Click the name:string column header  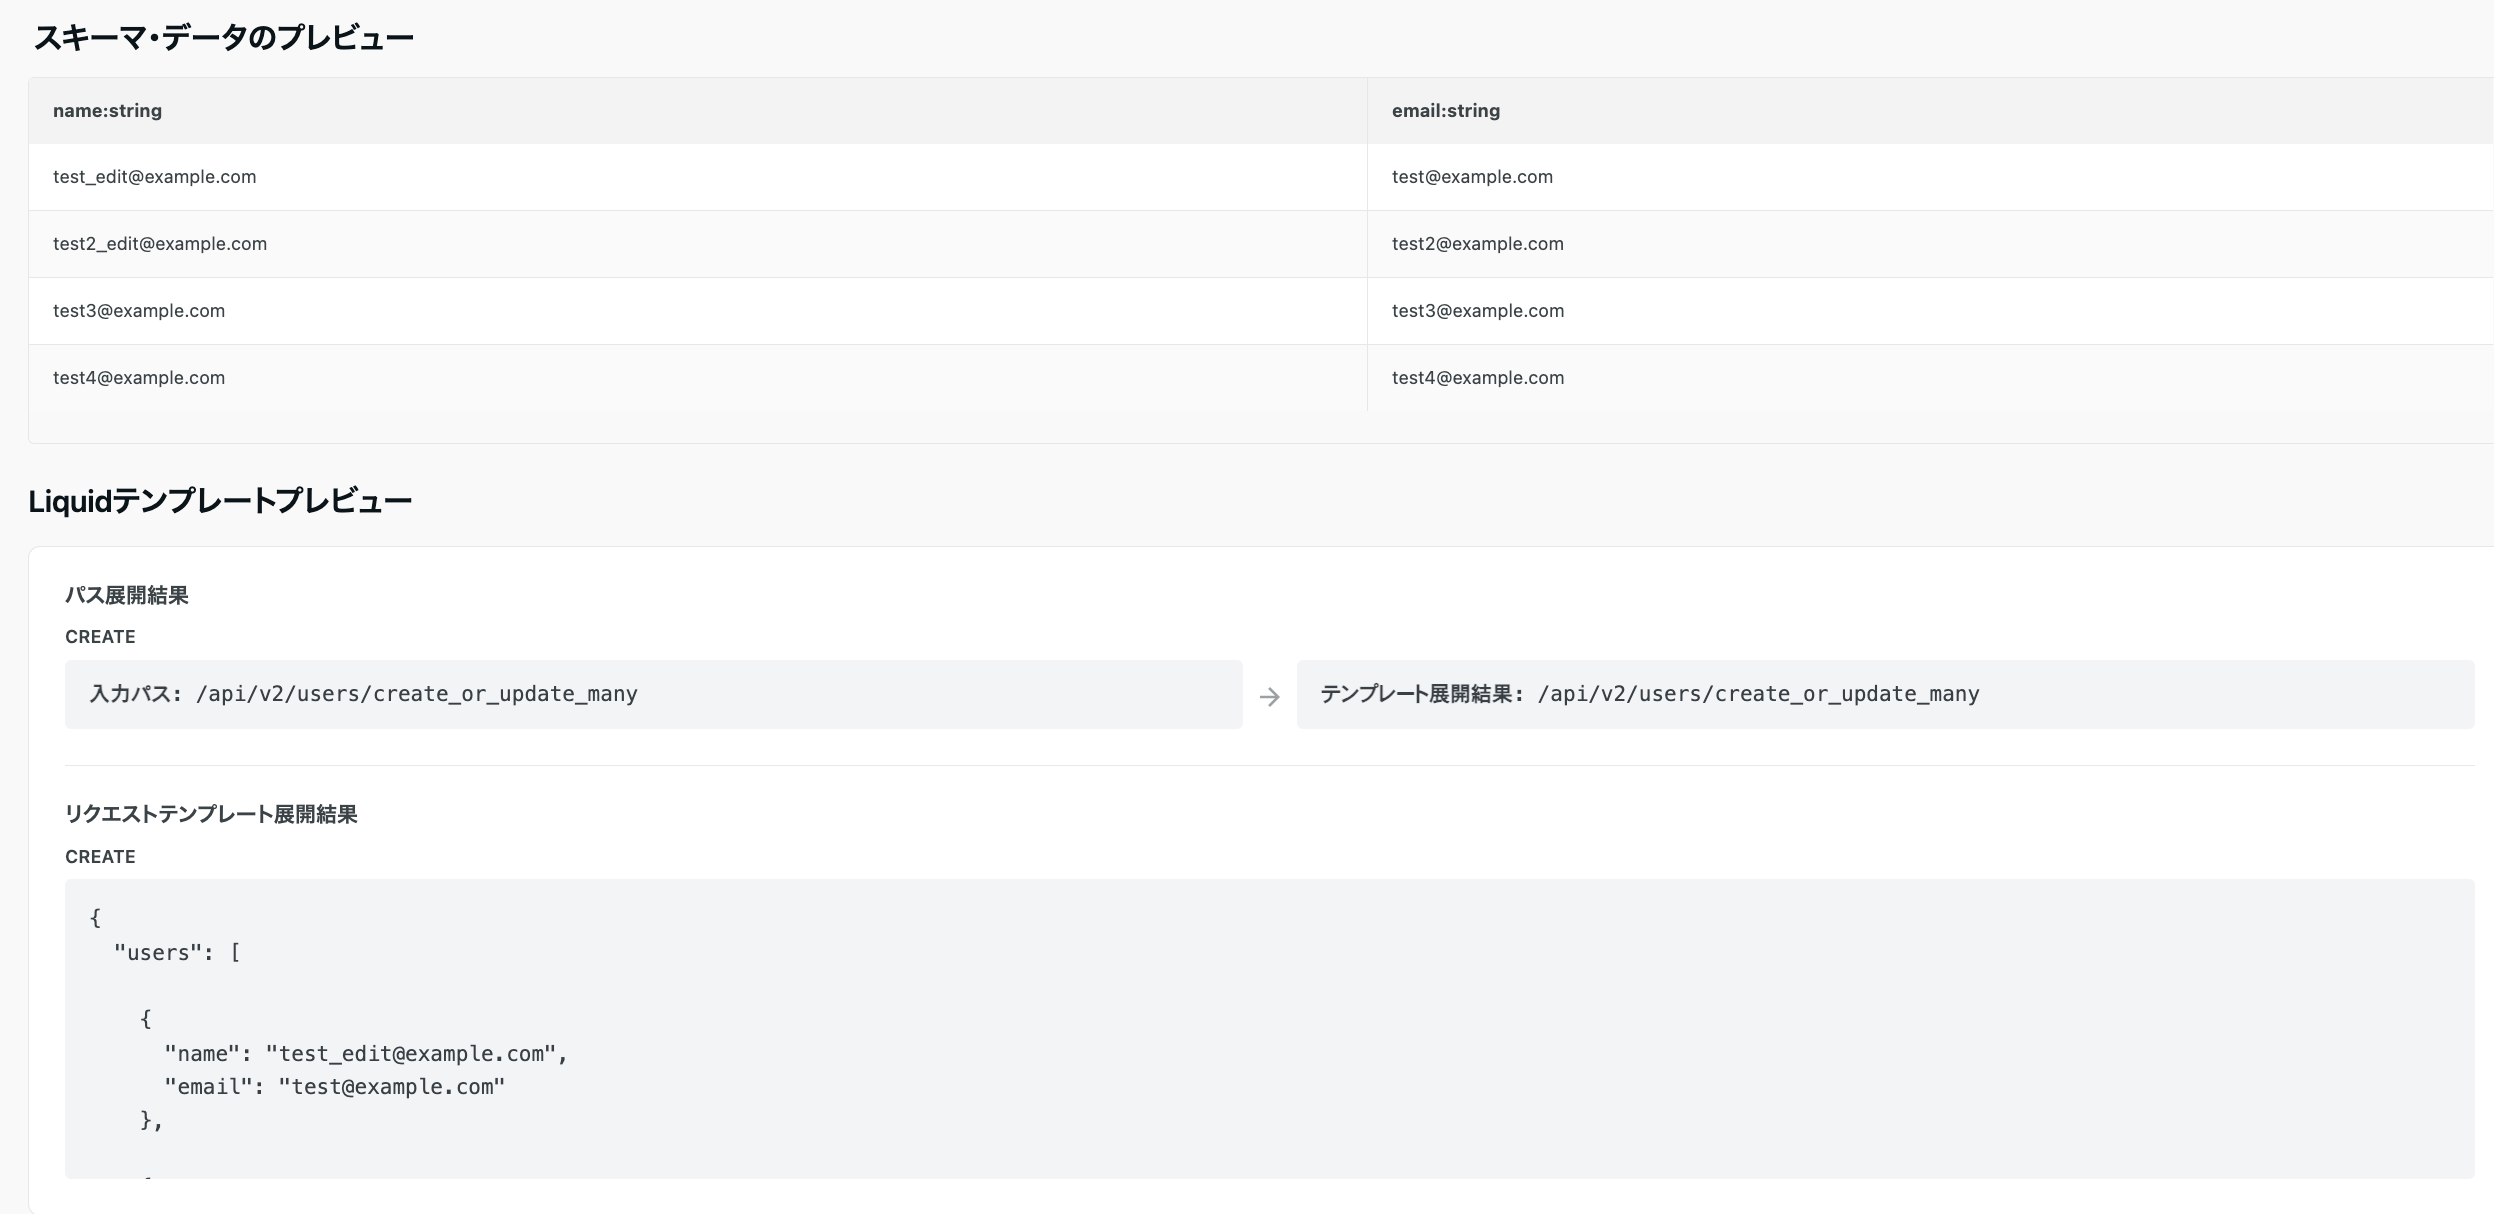[x=107, y=111]
